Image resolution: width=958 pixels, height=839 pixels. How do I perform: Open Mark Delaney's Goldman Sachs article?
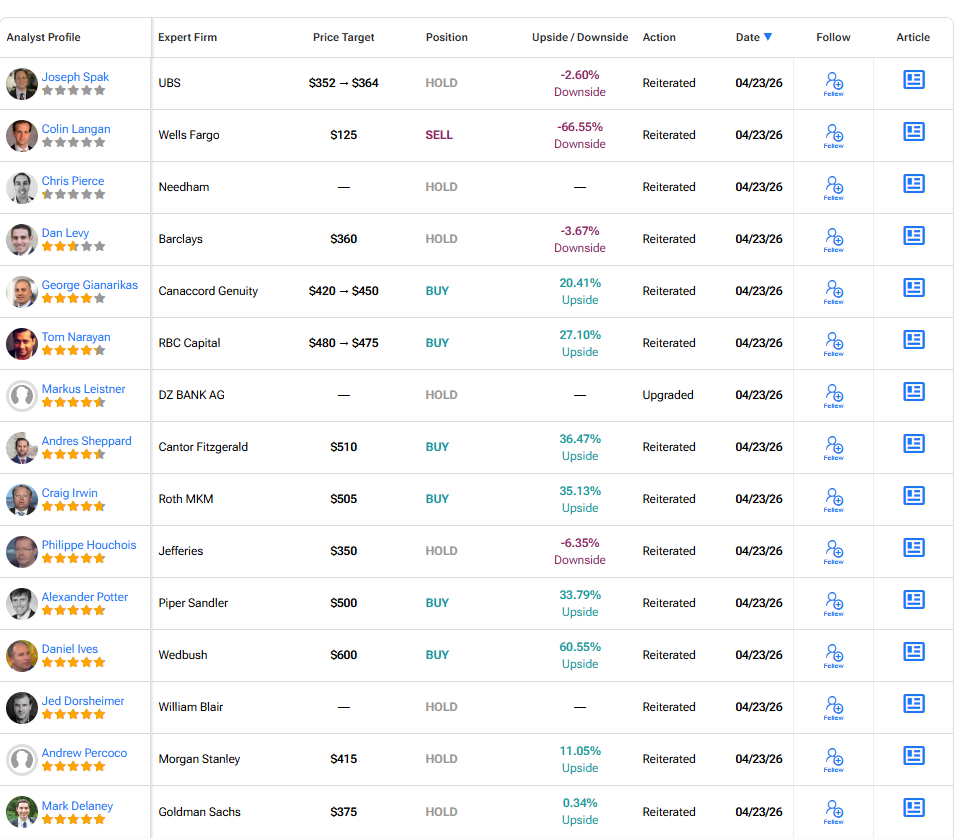[913, 808]
